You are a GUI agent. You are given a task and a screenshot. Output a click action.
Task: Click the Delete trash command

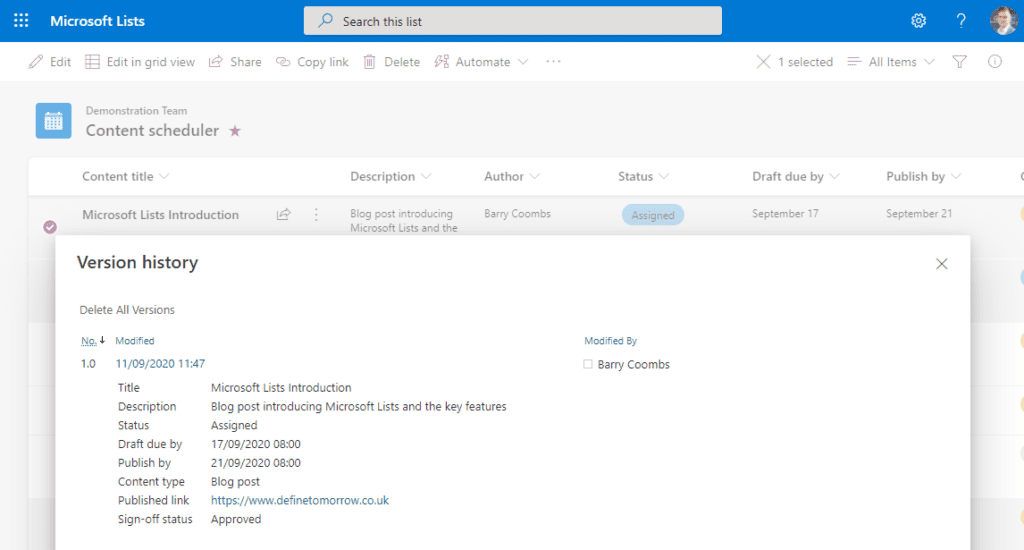(392, 62)
